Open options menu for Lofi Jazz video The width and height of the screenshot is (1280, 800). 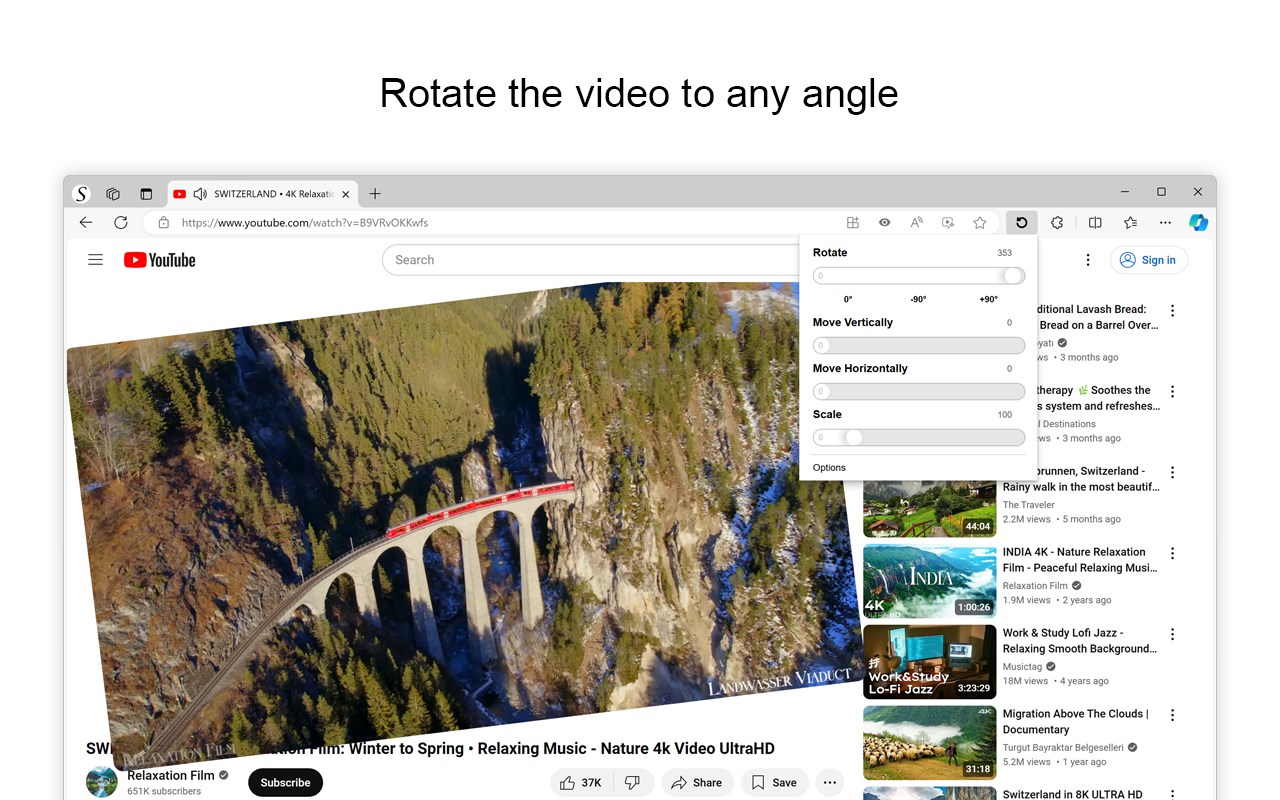[1173, 635]
